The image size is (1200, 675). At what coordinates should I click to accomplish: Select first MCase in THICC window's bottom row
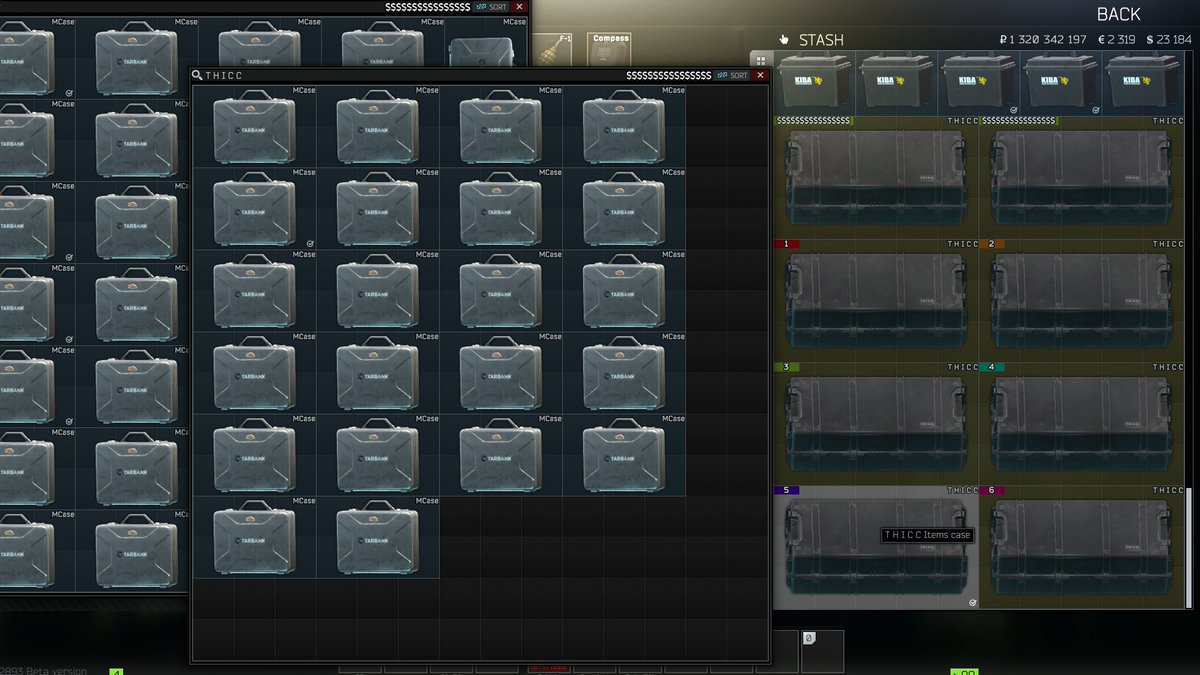tap(255, 537)
